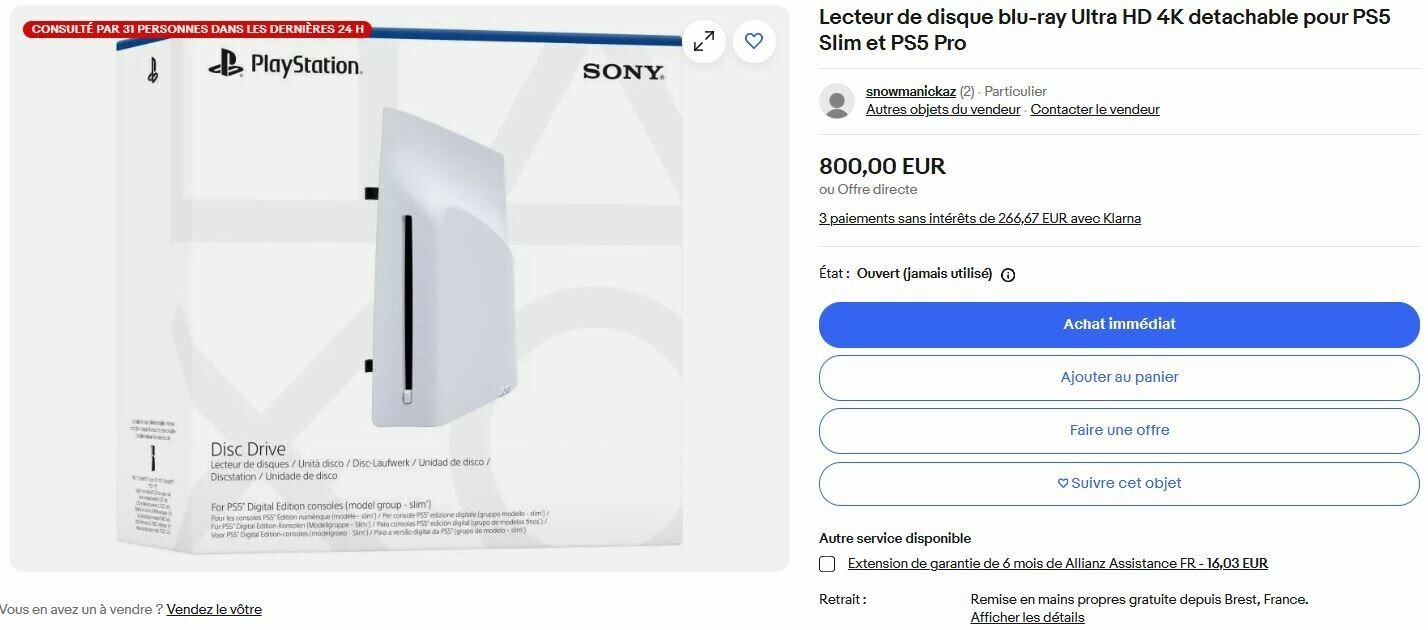Screen dimensions: 1428x630
Task: Follow item with Suivre cet objet
Action: click(x=1119, y=483)
